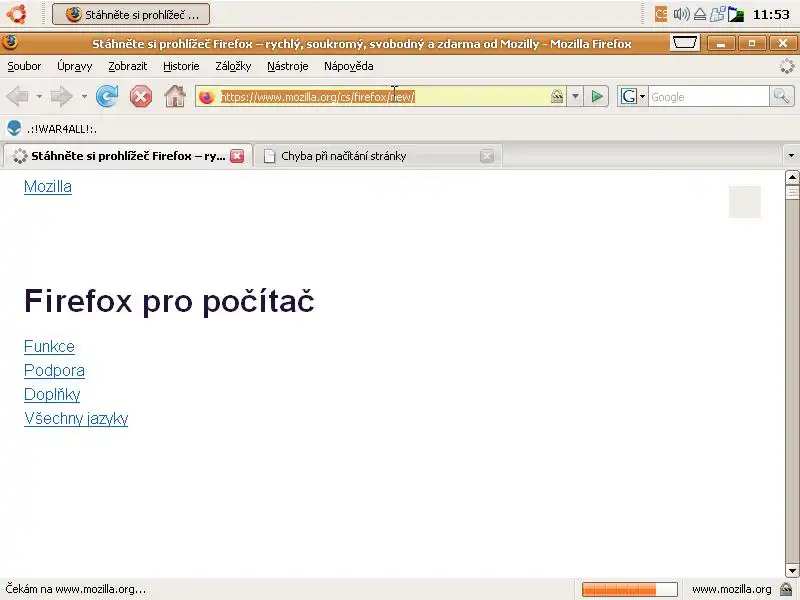
Task: Open the Back history dropdown arrow
Action: click(39, 96)
